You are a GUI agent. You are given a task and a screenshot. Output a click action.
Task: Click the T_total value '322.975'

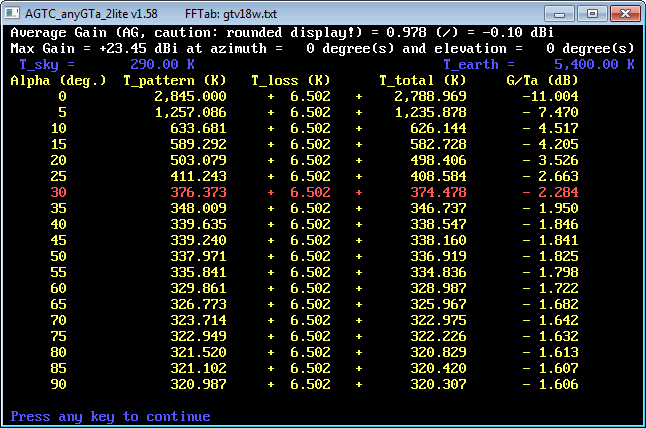pyautogui.click(x=438, y=320)
